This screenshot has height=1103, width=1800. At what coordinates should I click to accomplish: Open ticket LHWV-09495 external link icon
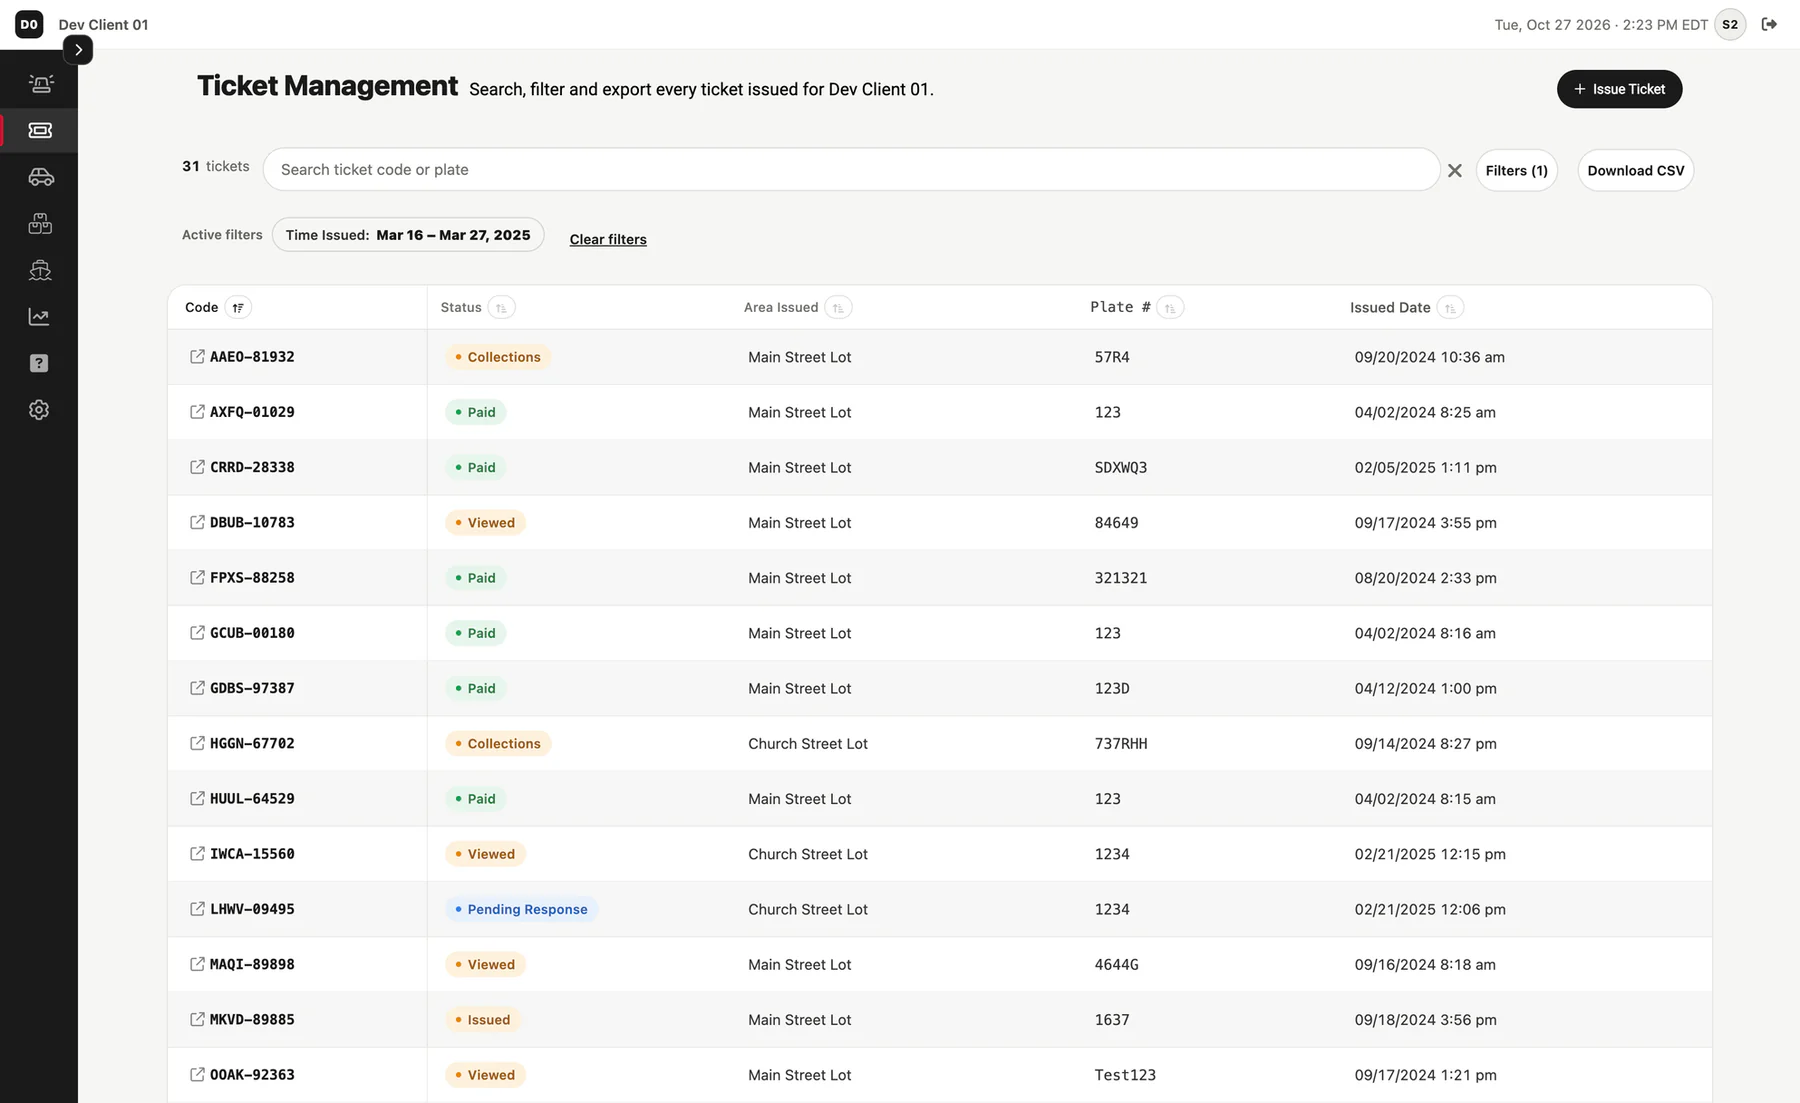[x=197, y=909]
